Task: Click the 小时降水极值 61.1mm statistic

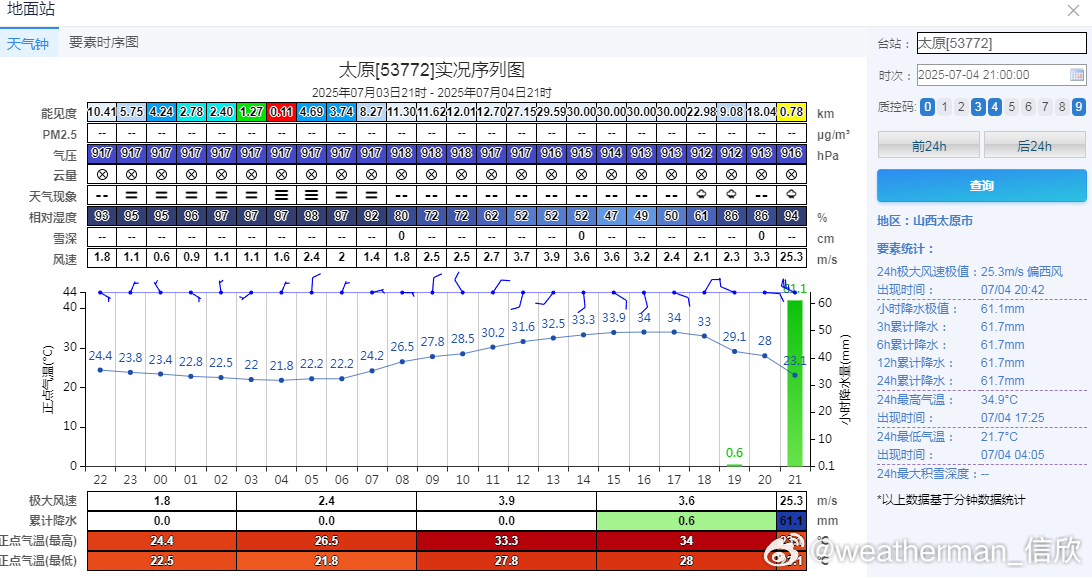Action: [951, 308]
